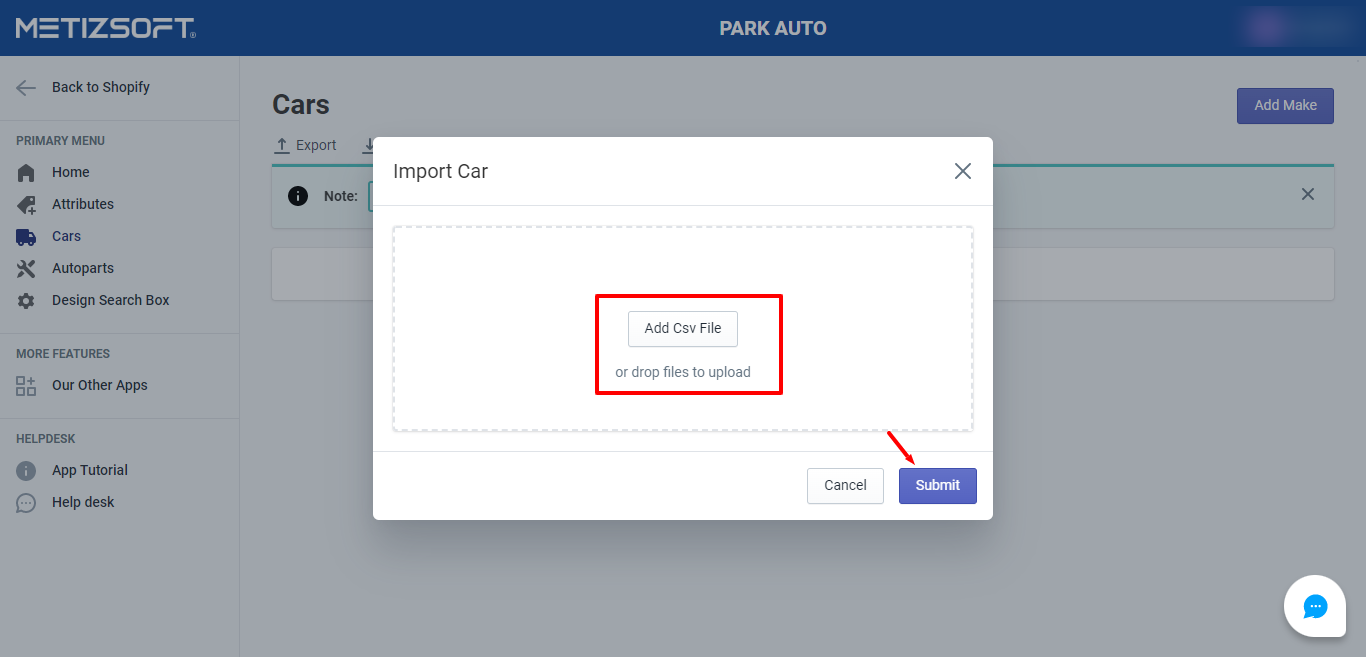
Task: Close the Import Car dialog
Action: click(962, 171)
